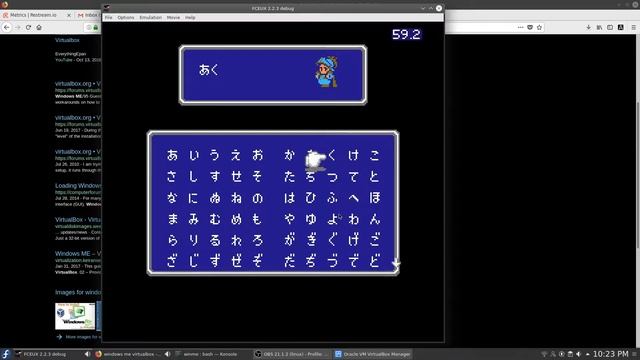The width and height of the screenshot is (640, 360).
Task: Select the kana と in the grid
Action: tap(374, 176)
